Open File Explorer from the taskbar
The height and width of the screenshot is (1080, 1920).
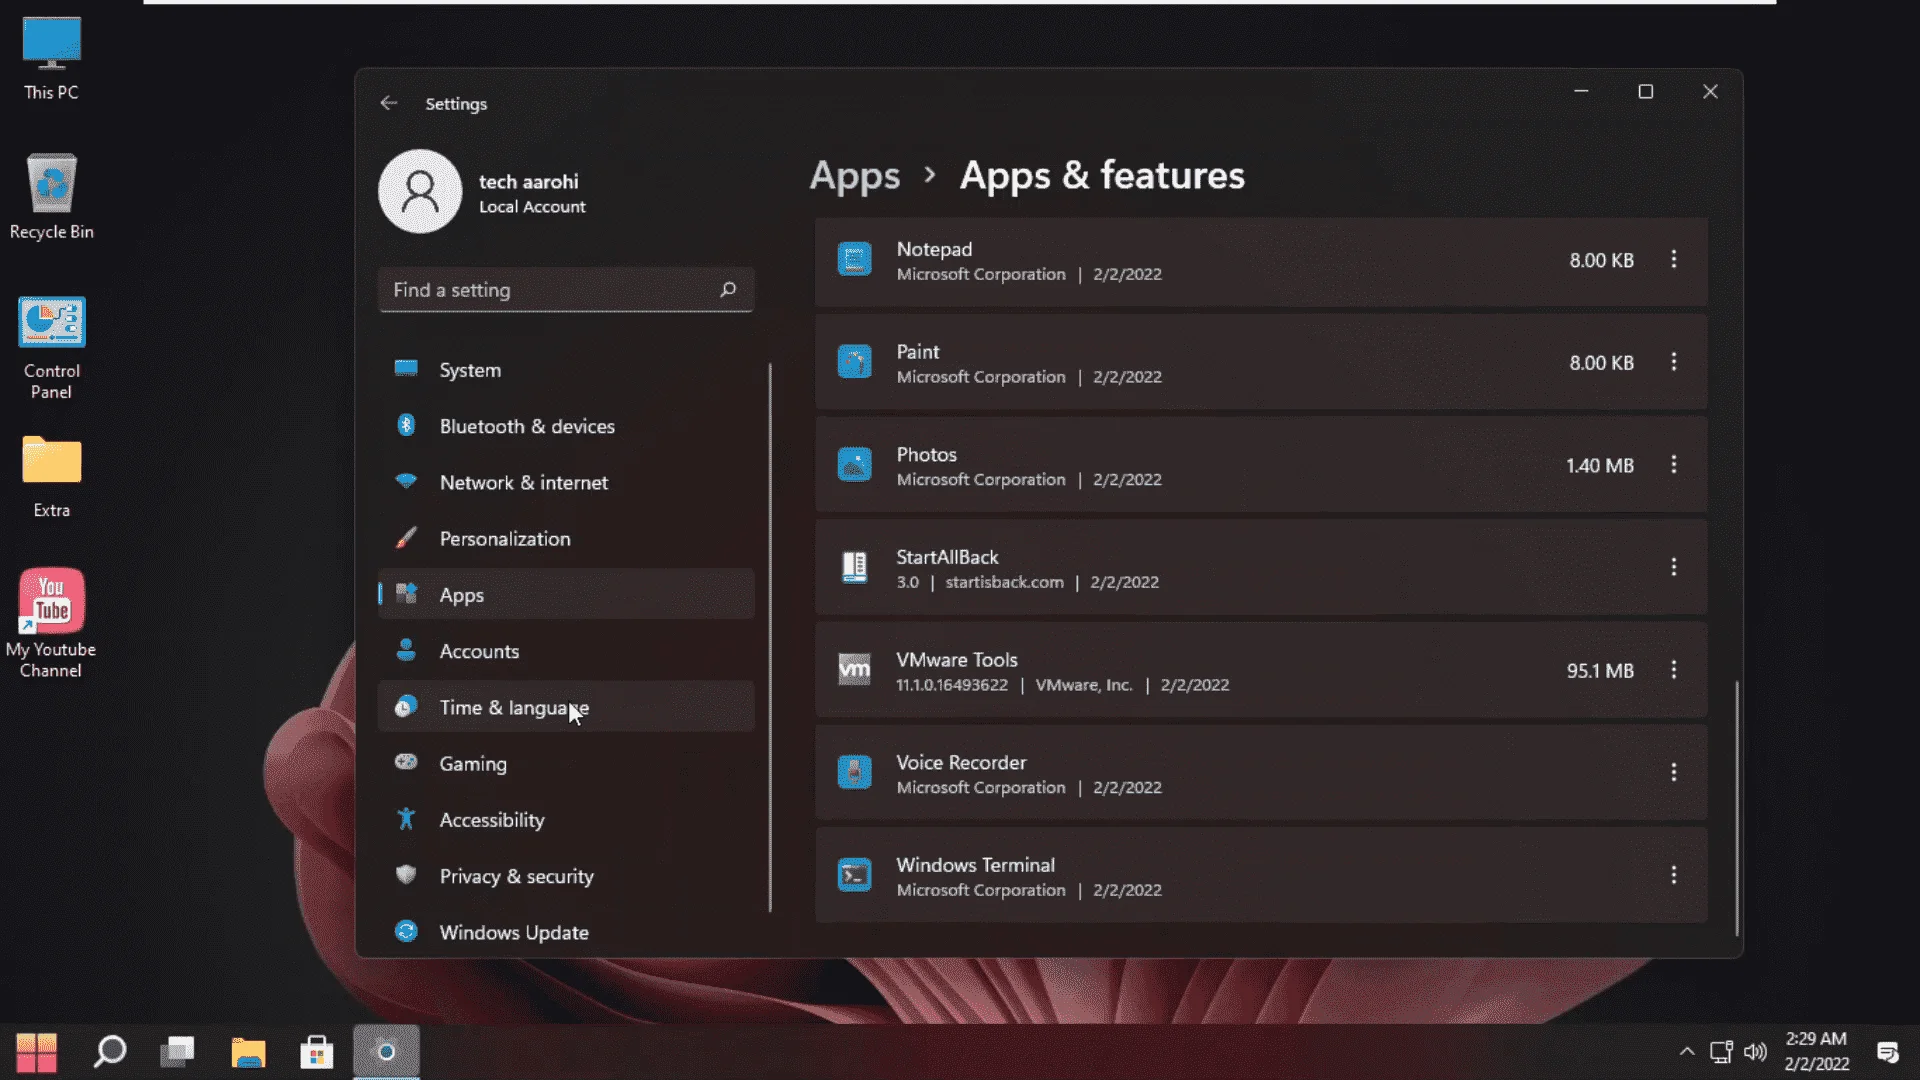click(248, 1052)
